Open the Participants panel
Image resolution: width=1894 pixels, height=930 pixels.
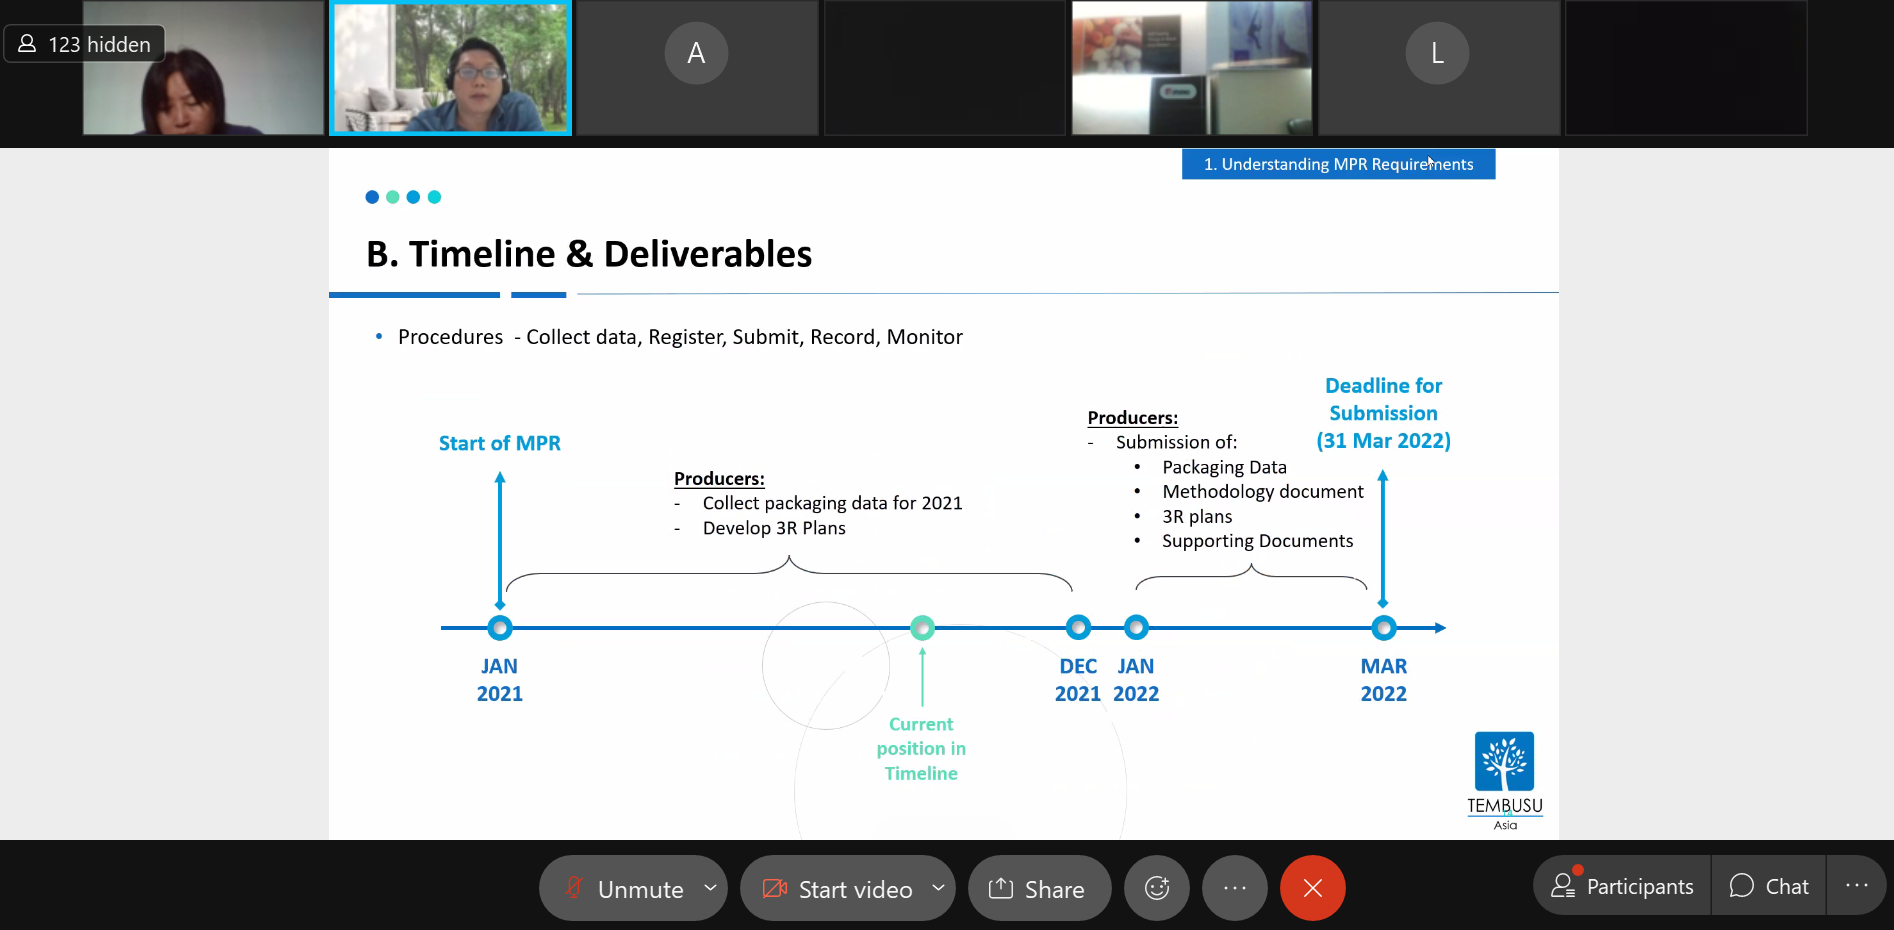1622,886
